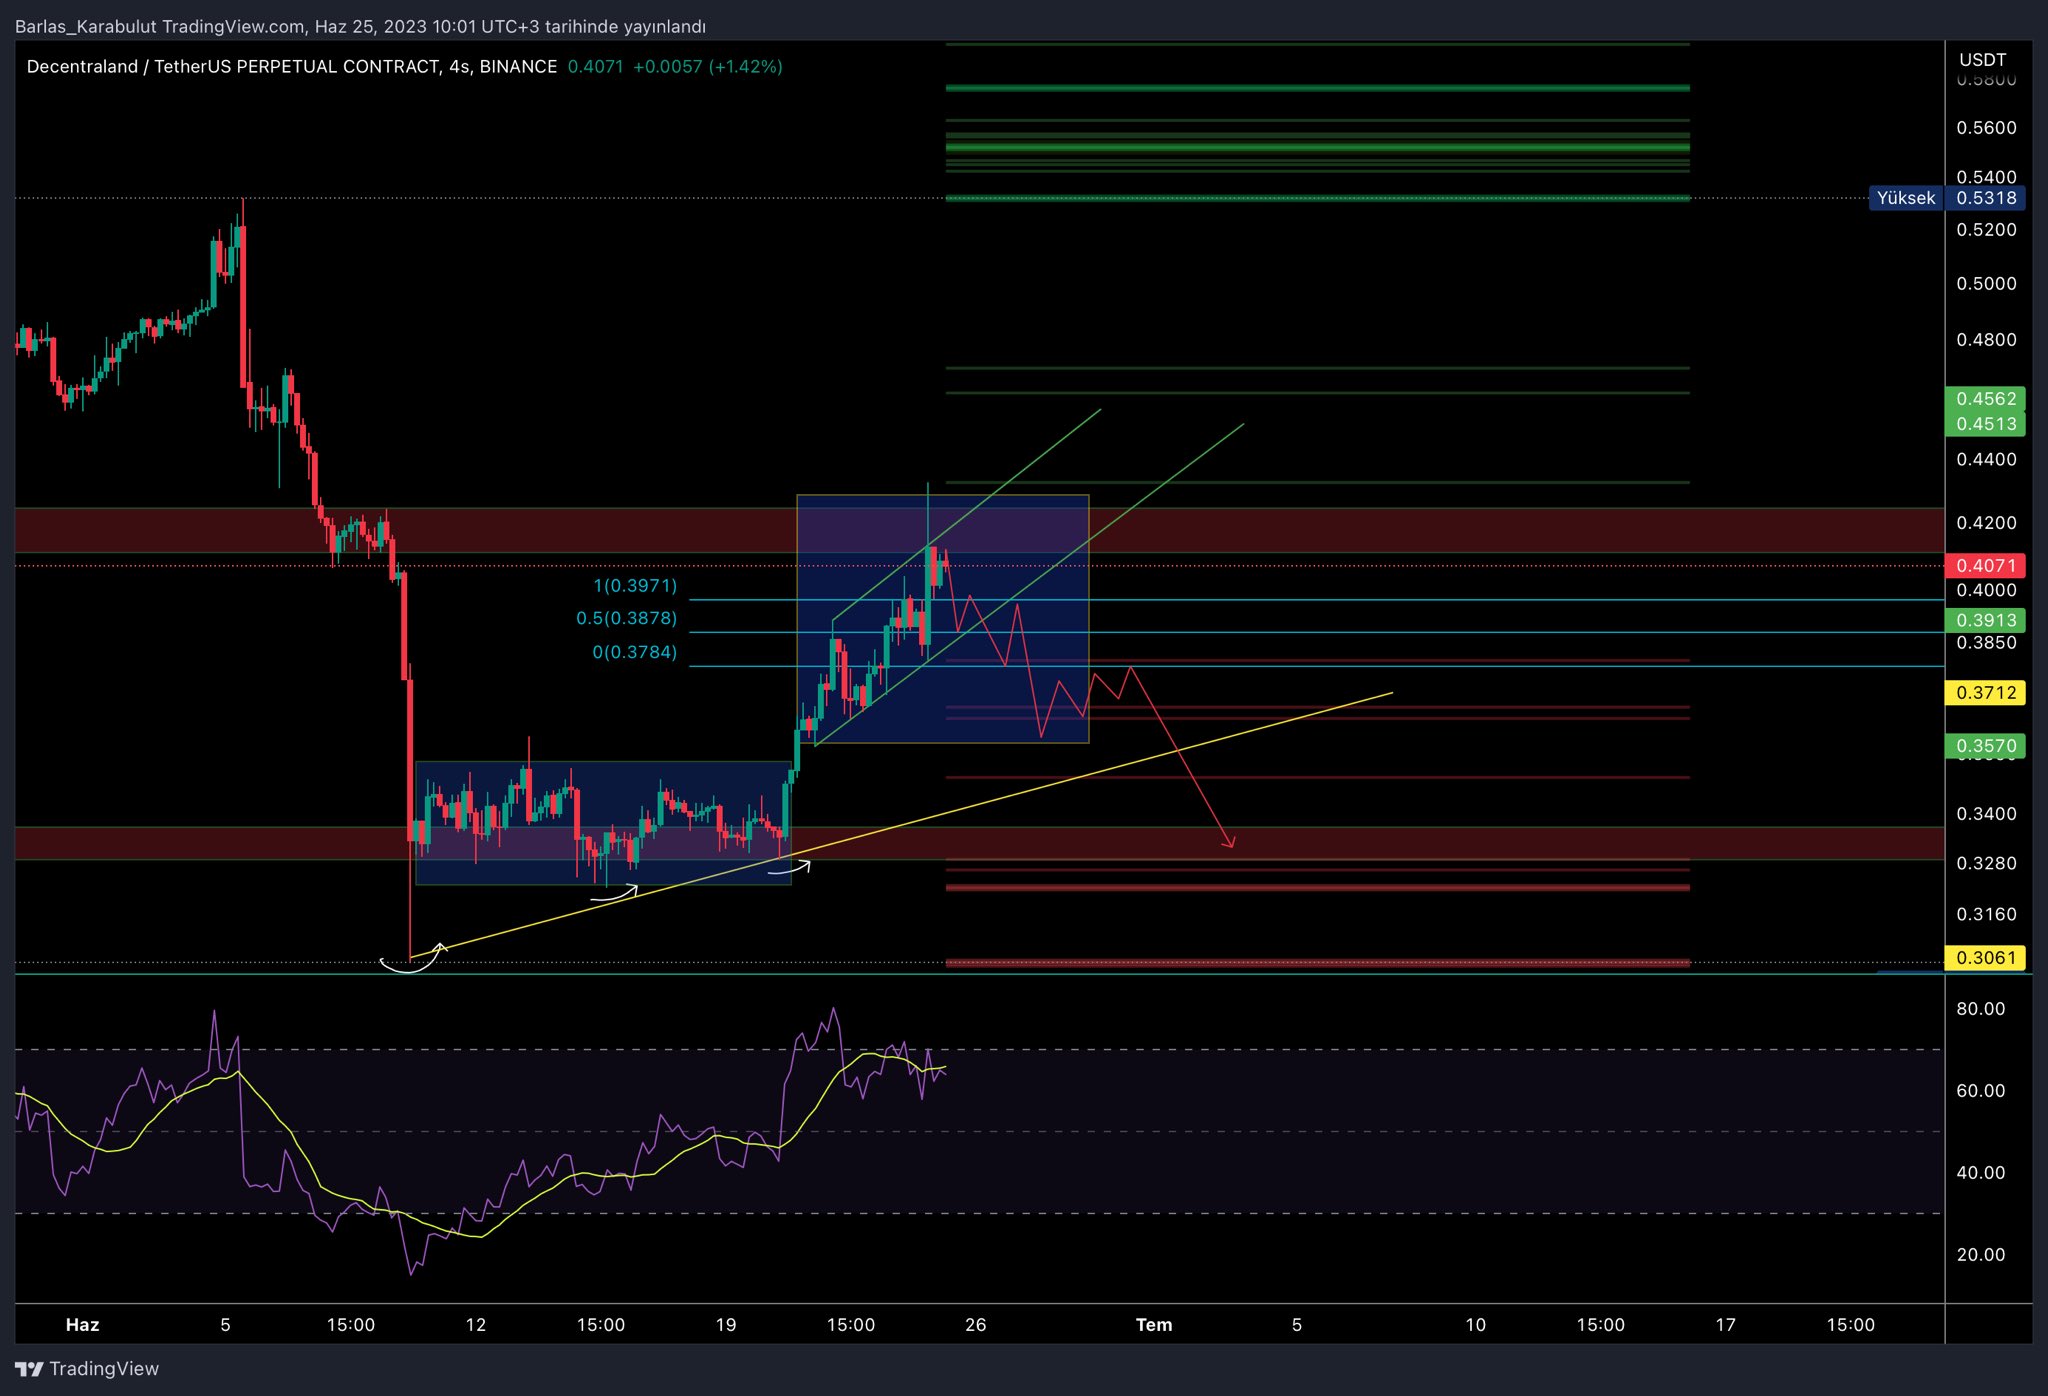Click the red 0.4071 current price label
The image size is (2048, 1396).
point(1985,566)
